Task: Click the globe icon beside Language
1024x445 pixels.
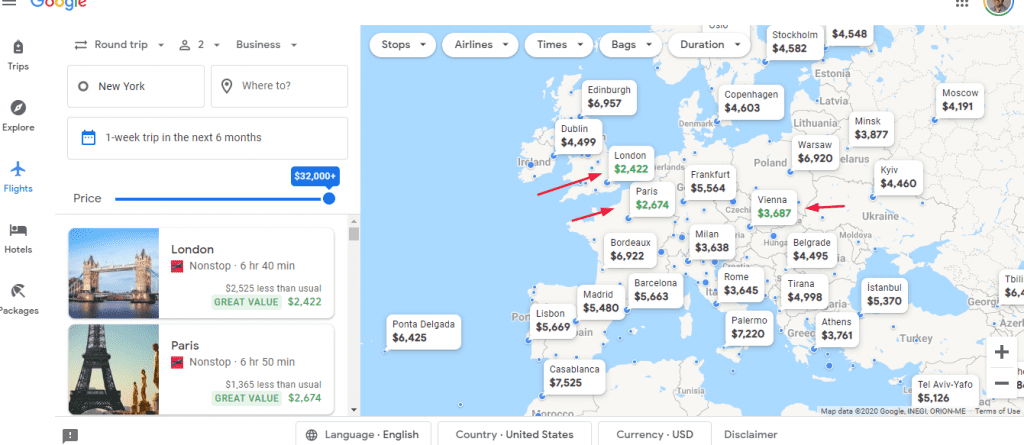Action: 312,435
